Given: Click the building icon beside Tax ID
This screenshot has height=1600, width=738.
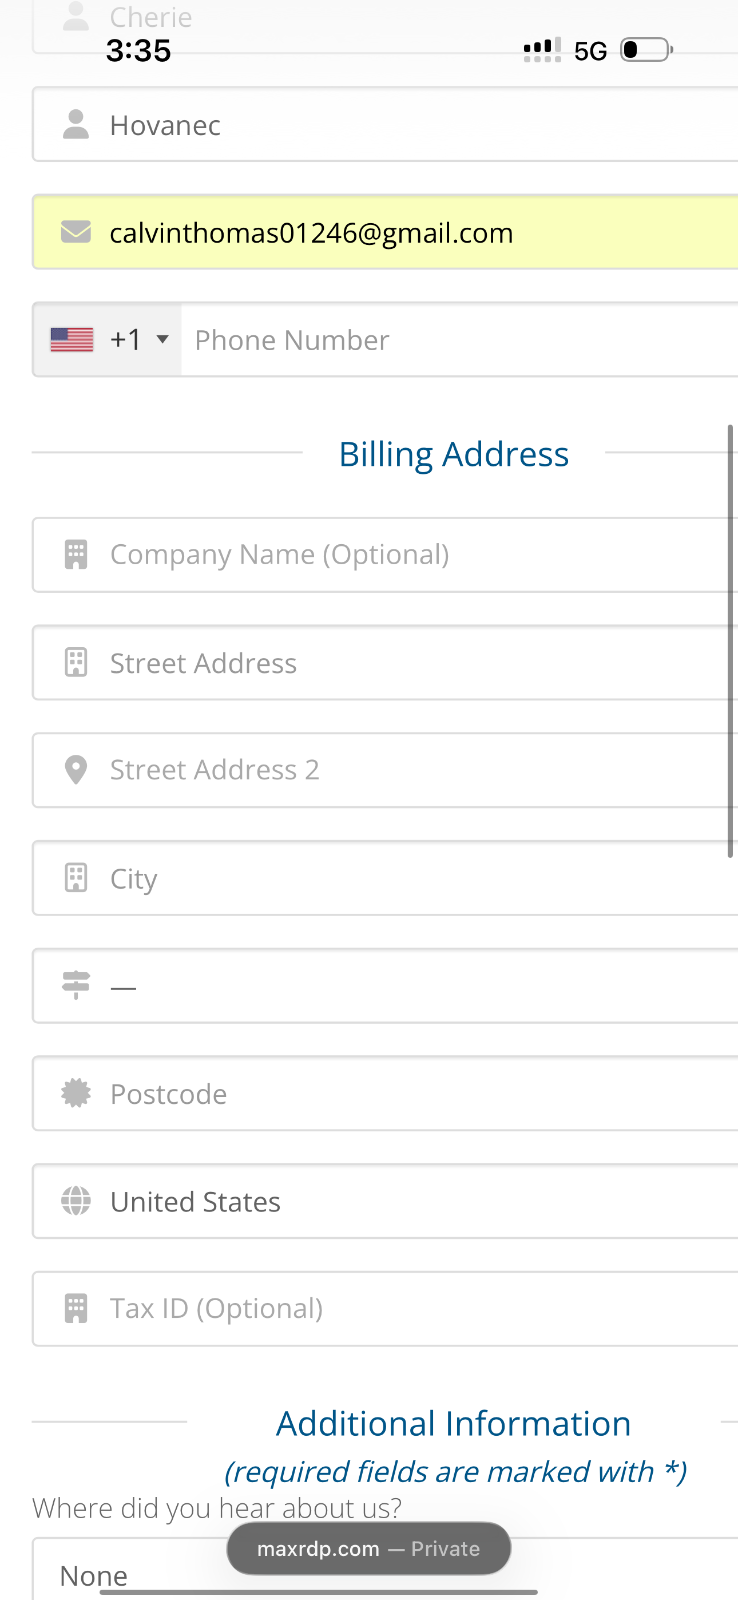Looking at the screenshot, I should (76, 1309).
